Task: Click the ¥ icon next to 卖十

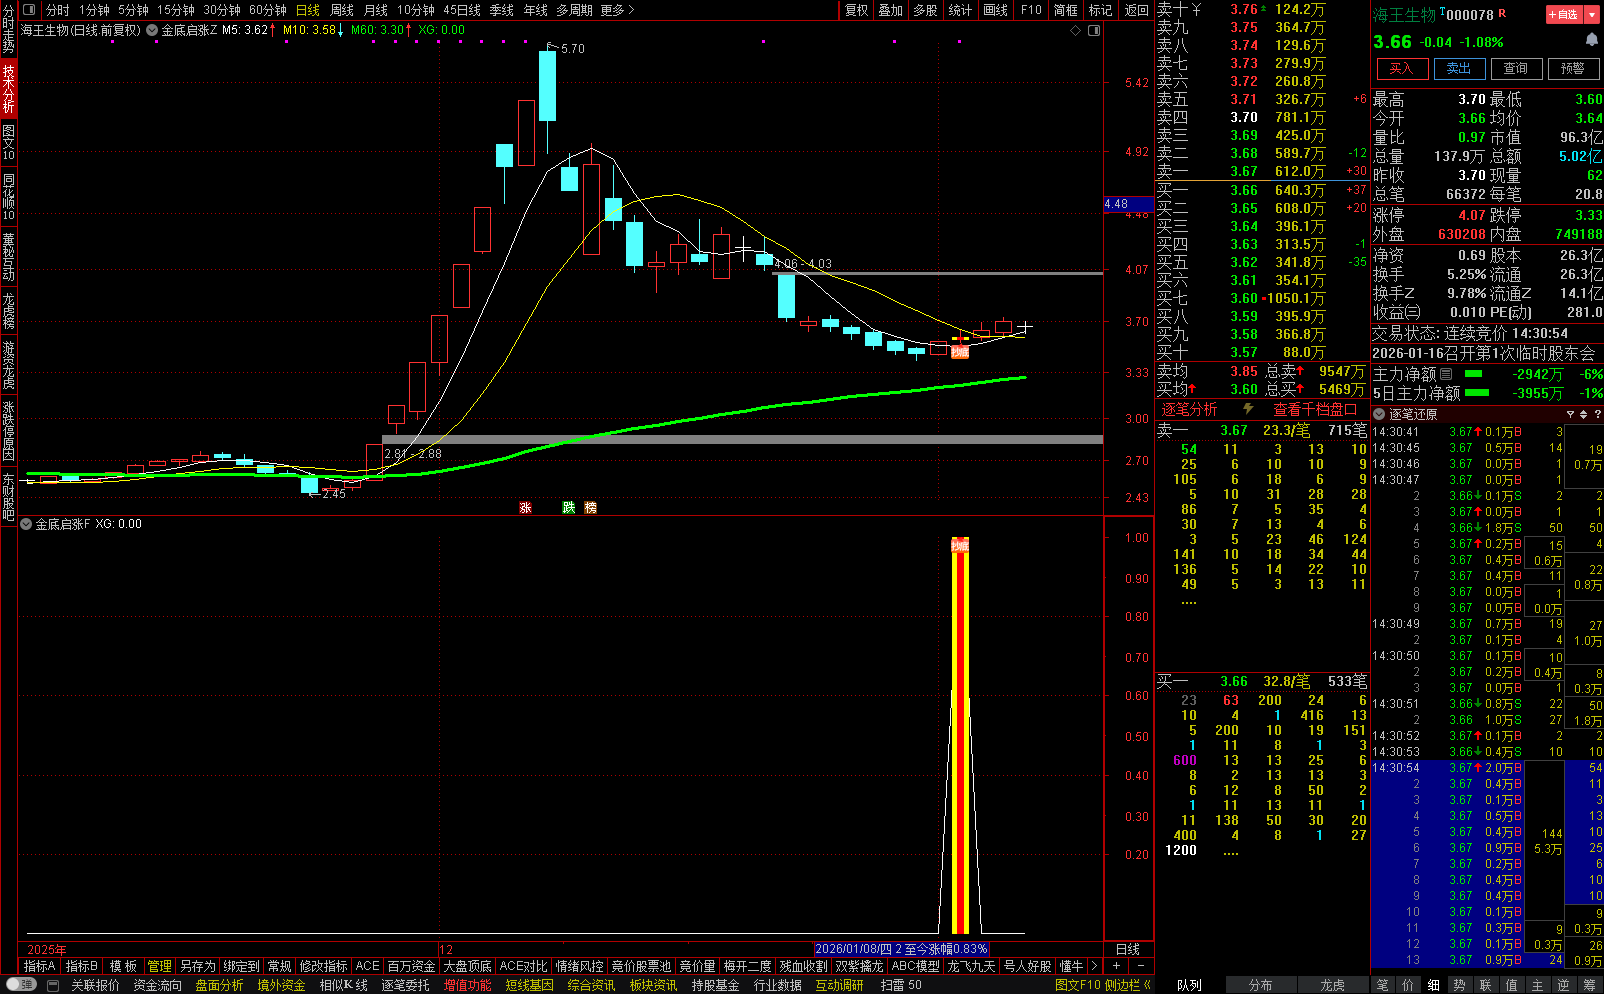Action: pos(1197,9)
